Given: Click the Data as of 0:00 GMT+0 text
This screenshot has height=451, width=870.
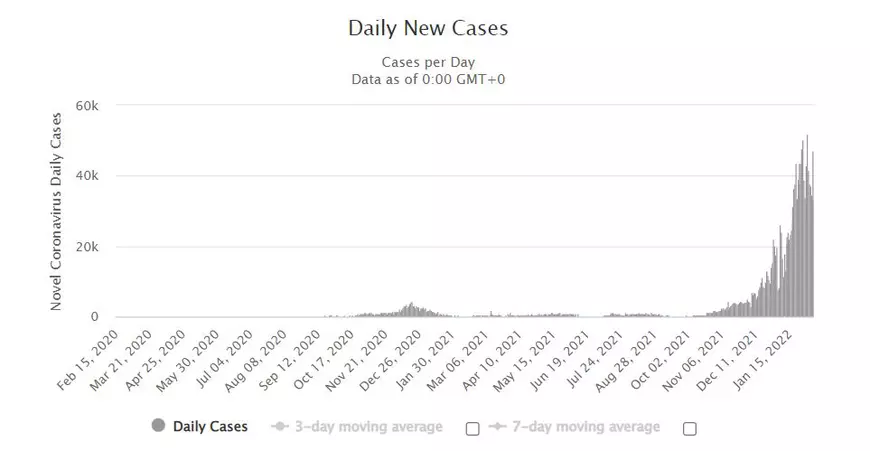Looking at the screenshot, I should pyautogui.click(x=428, y=80).
